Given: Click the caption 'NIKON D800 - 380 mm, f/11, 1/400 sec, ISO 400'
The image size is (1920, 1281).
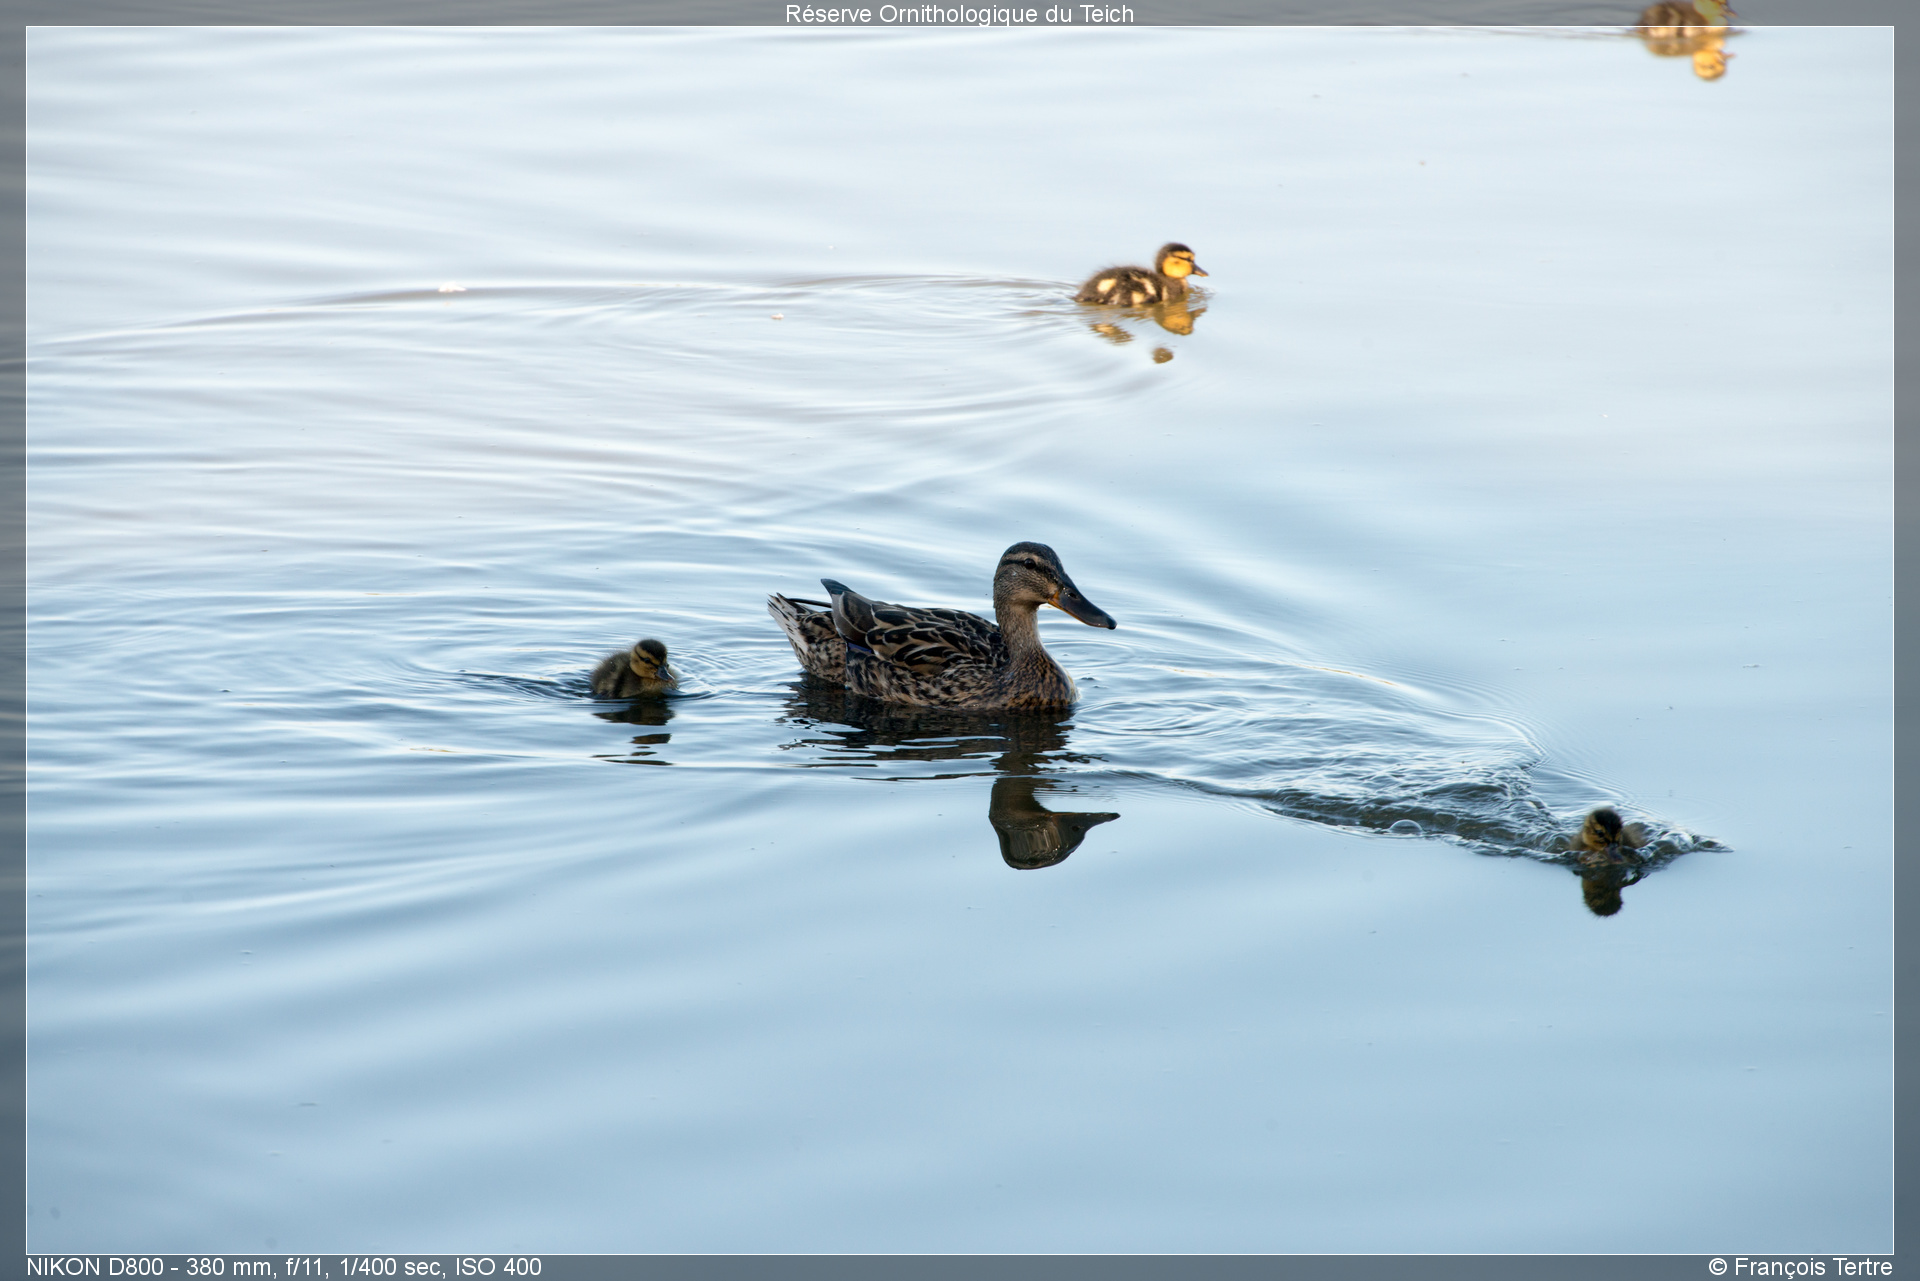Looking at the screenshot, I should [284, 1267].
